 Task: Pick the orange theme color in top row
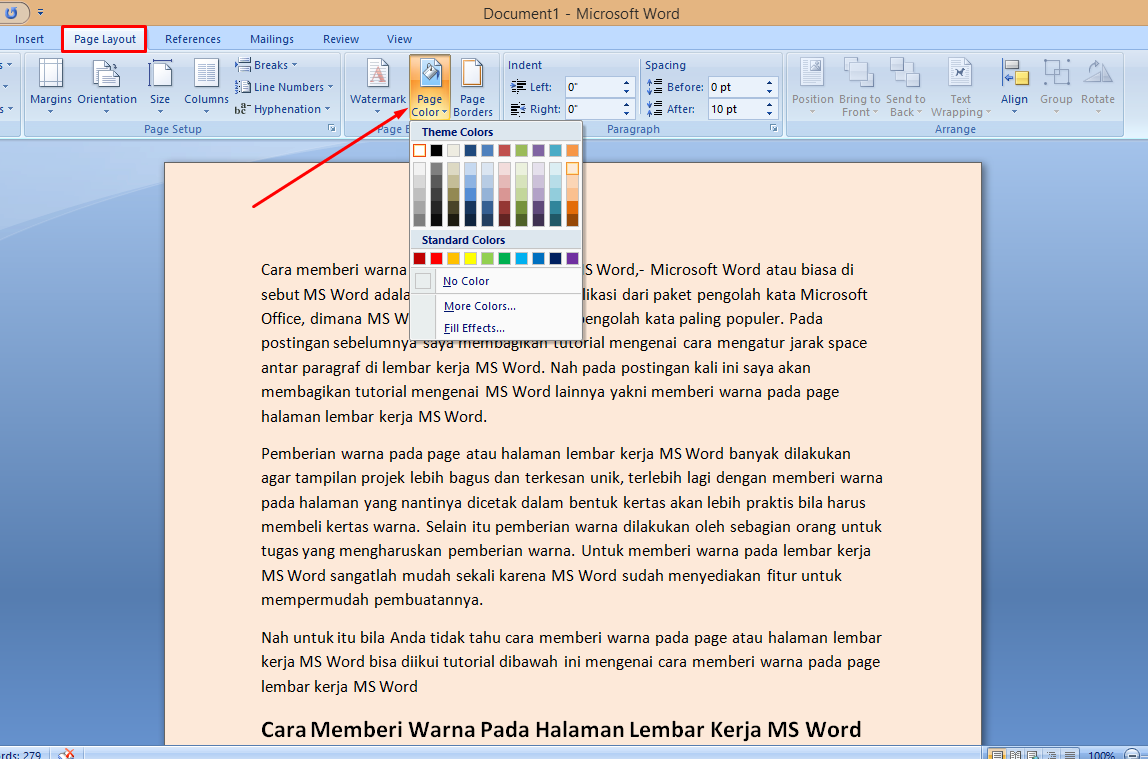coord(573,151)
